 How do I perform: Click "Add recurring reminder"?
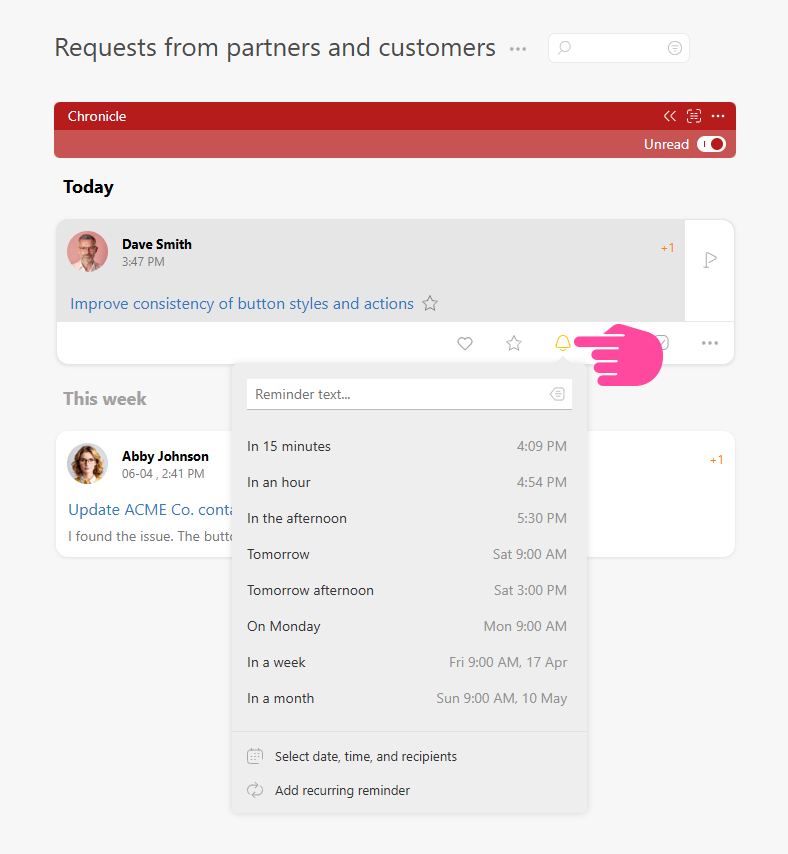342,790
